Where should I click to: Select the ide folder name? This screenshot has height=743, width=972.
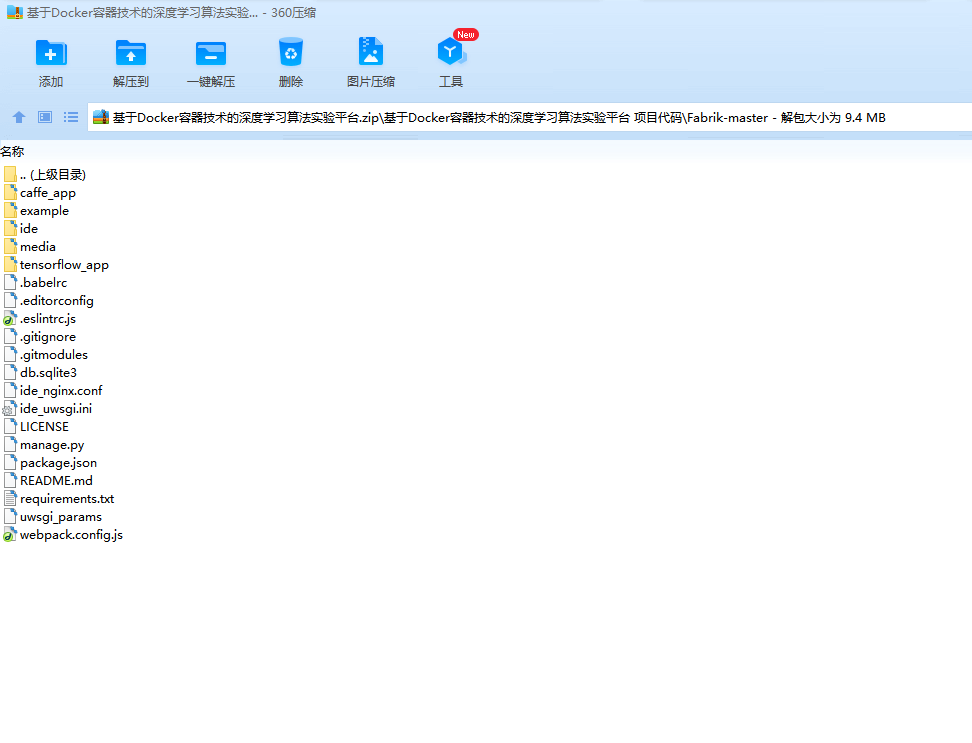pos(29,228)
